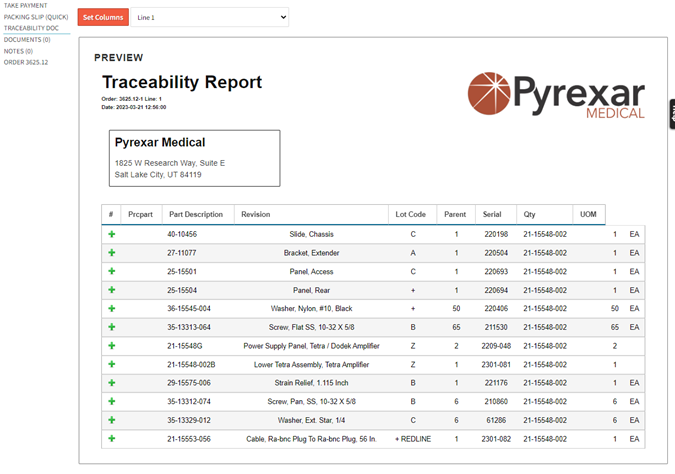
Task: Expand the row for part 21-15553-056
Action: (x=111, y=439)
